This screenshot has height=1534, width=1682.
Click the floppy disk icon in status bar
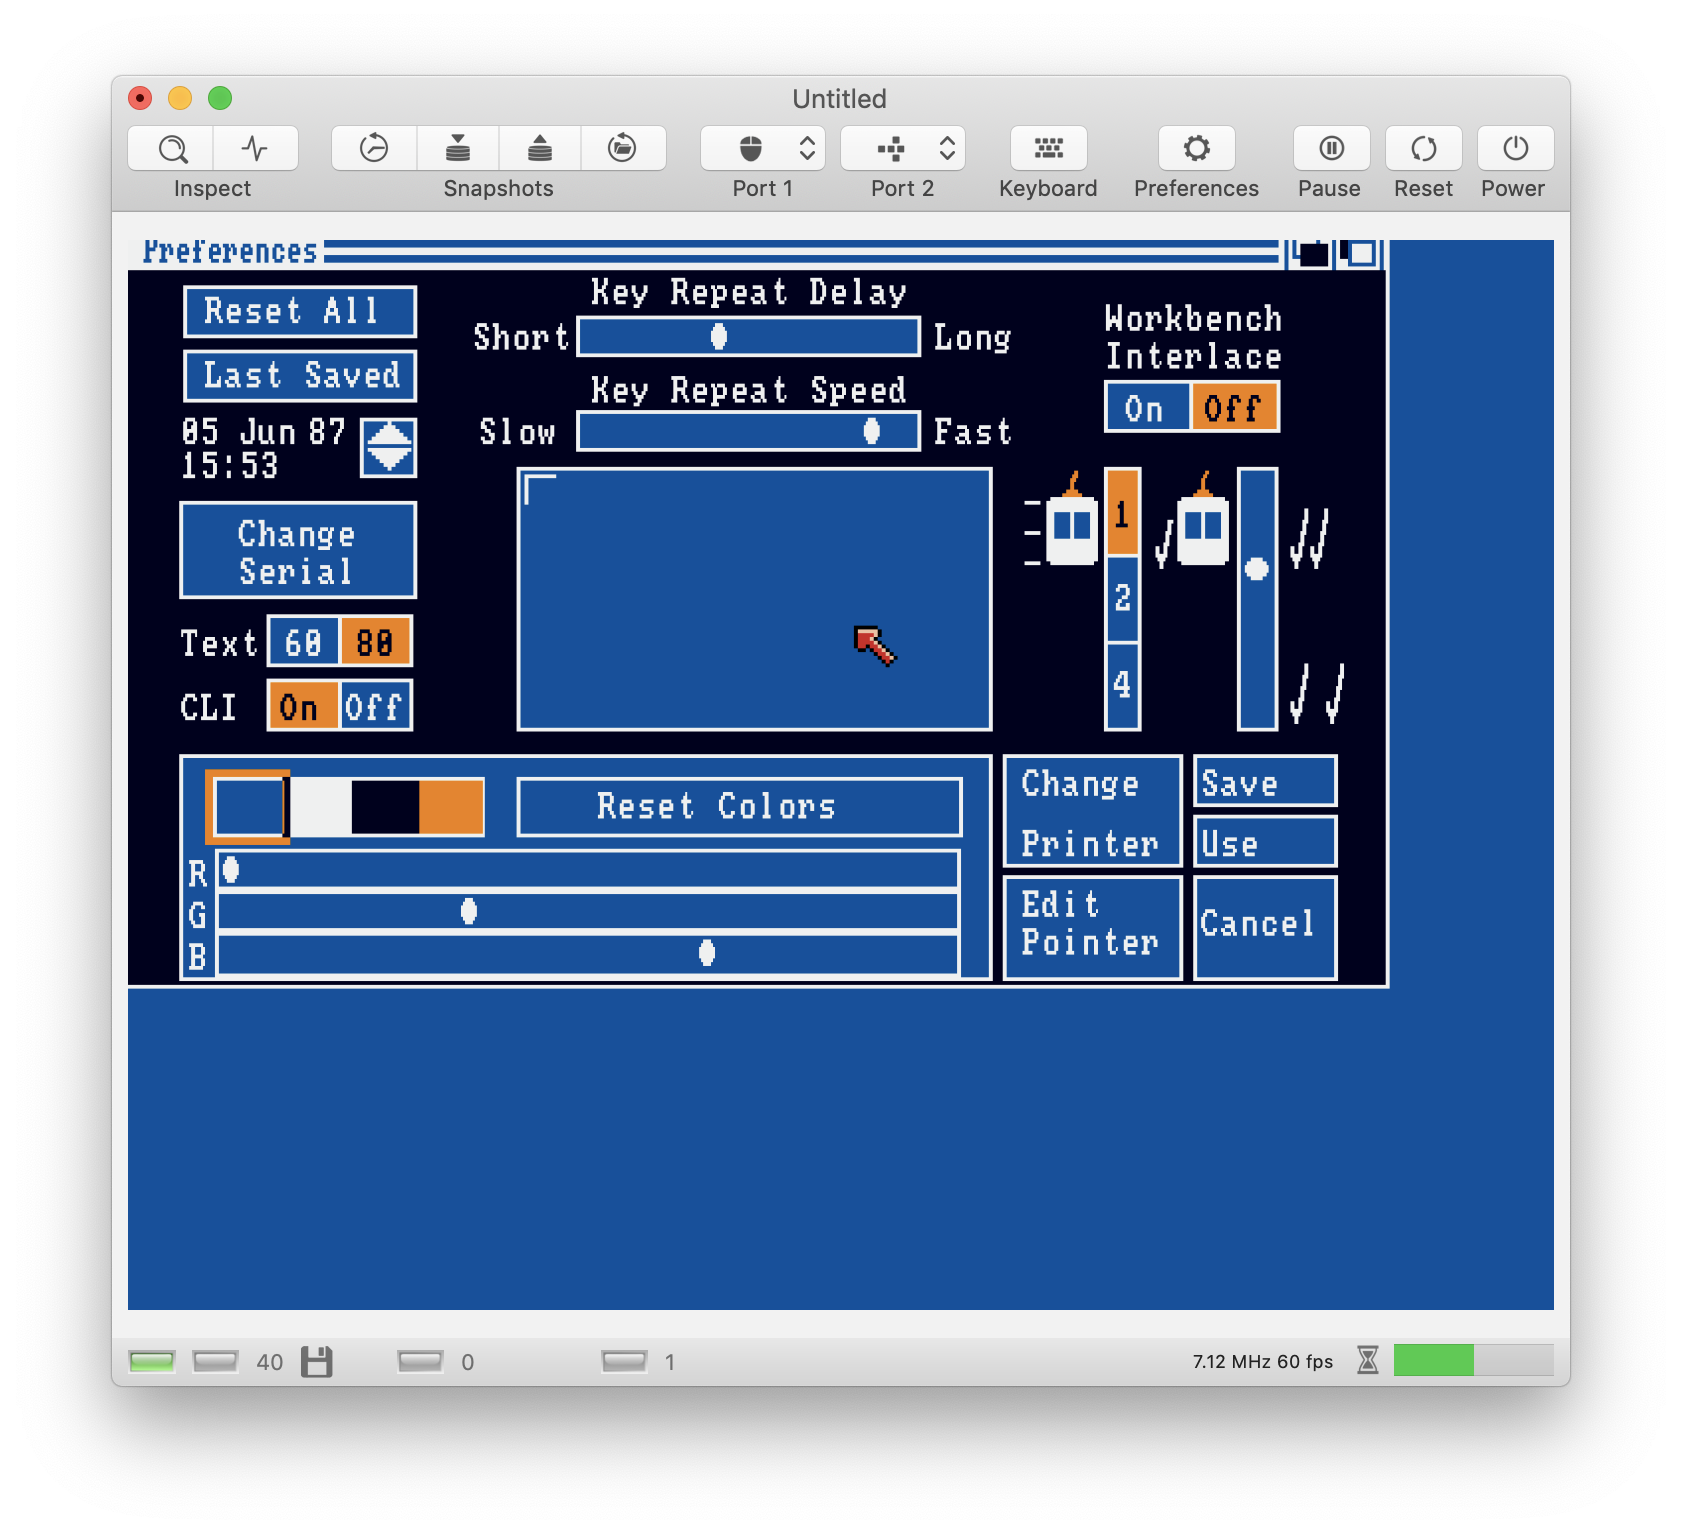coord(317,1361)
